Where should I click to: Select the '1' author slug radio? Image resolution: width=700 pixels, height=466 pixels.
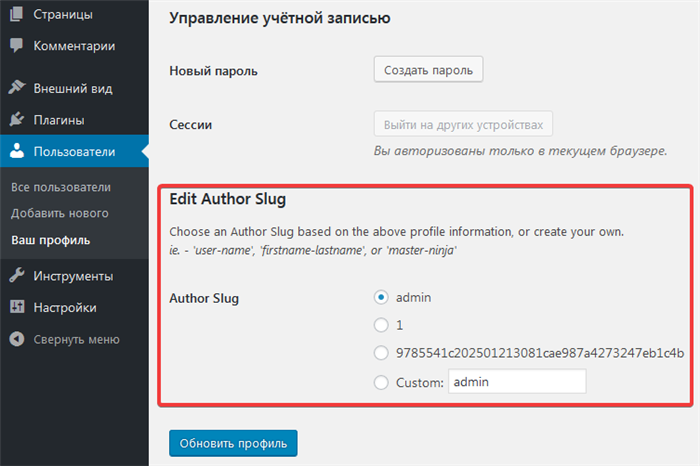click(381, 325)
